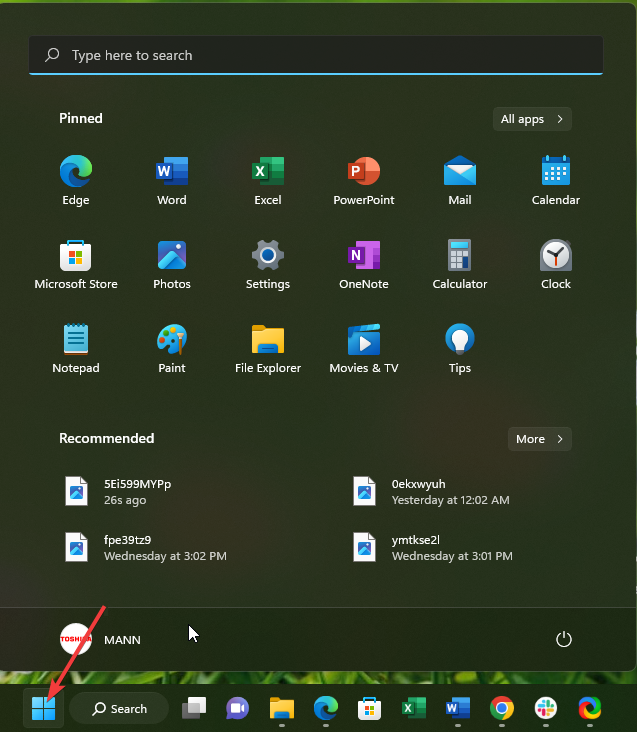Screen dimensions: 637x732
Task: Launch Word from pinned apps
Action: click(172, 181)
